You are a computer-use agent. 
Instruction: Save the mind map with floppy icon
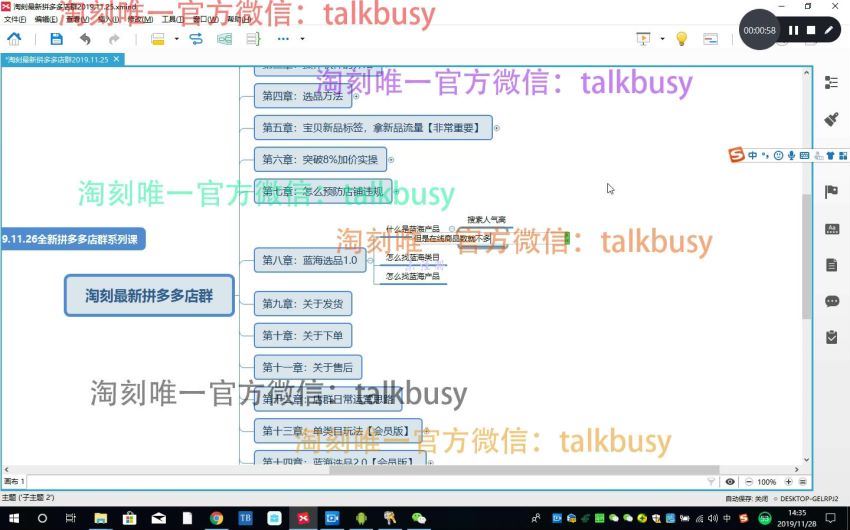[x=56, y=39]
